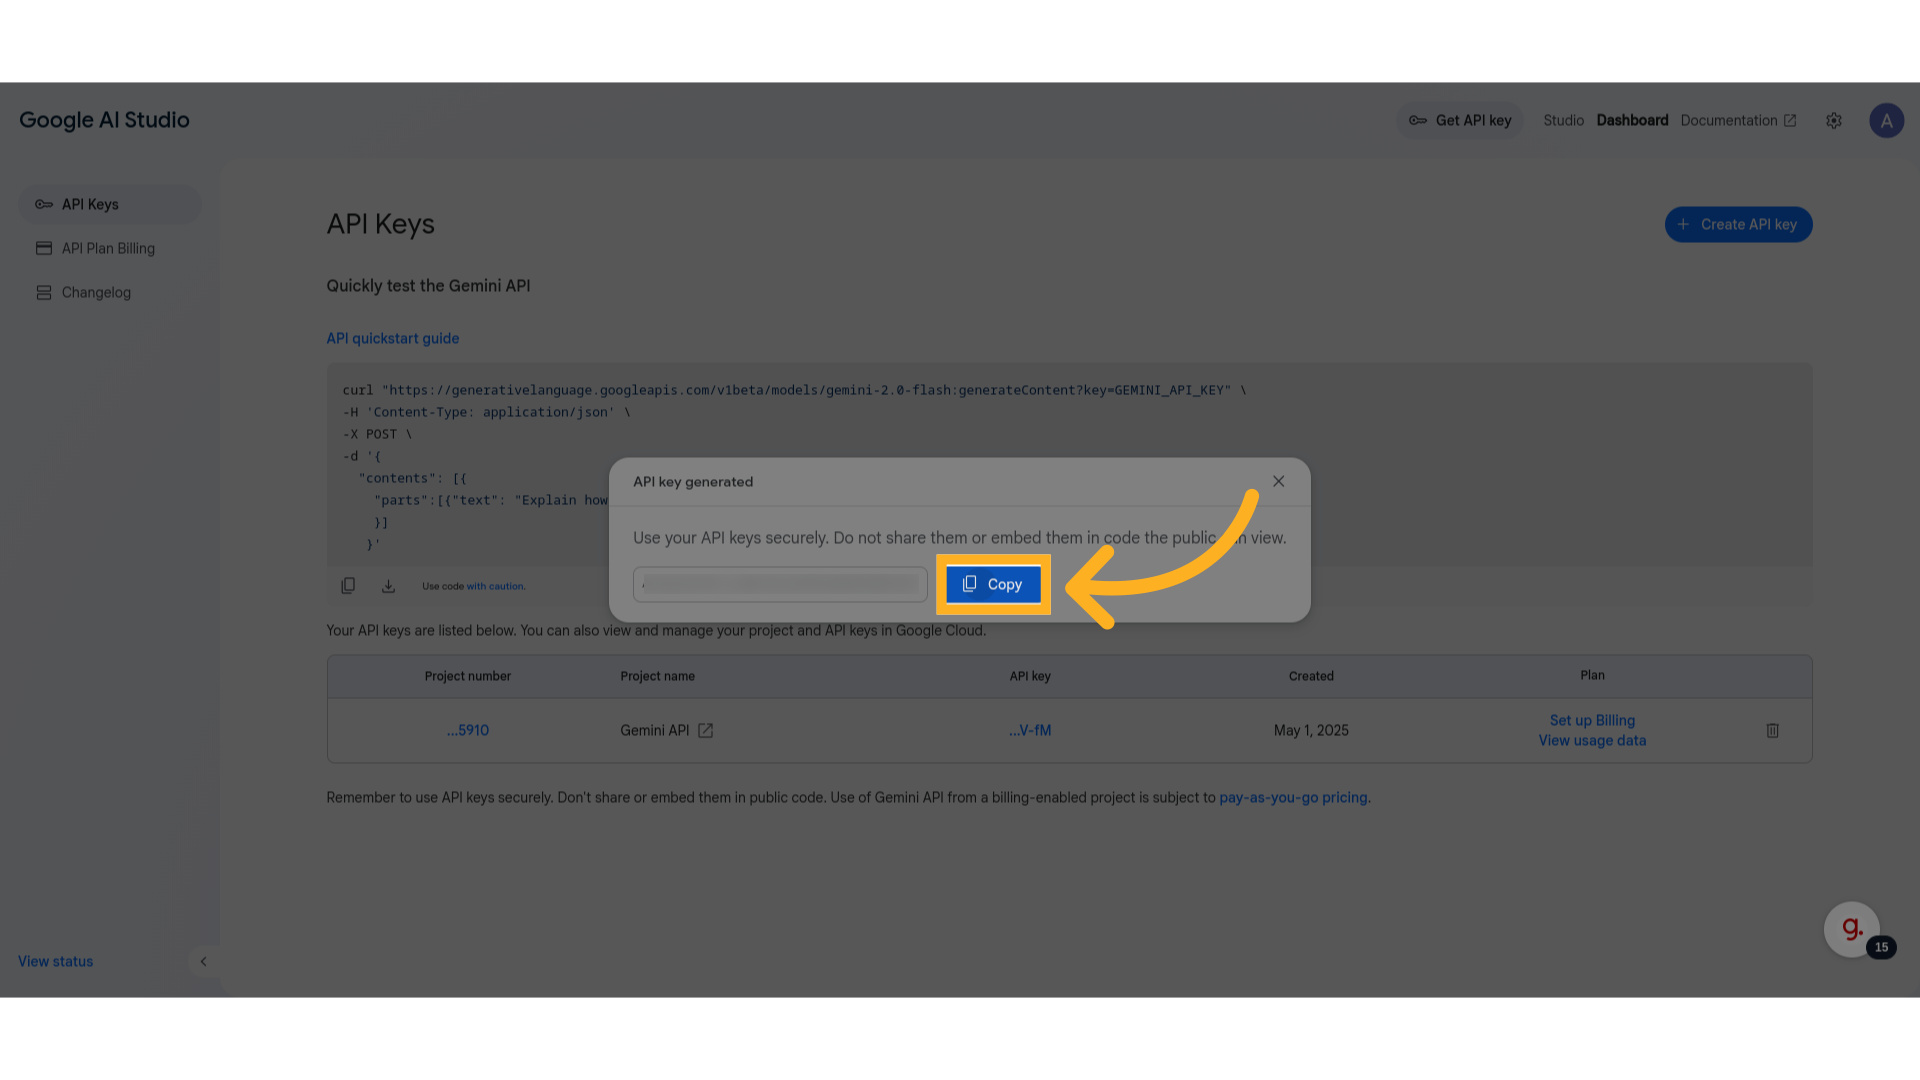Click the Create API key button
Image resolution: width=1920 pixels, height=1080 pixels.
pos(1738,224)
